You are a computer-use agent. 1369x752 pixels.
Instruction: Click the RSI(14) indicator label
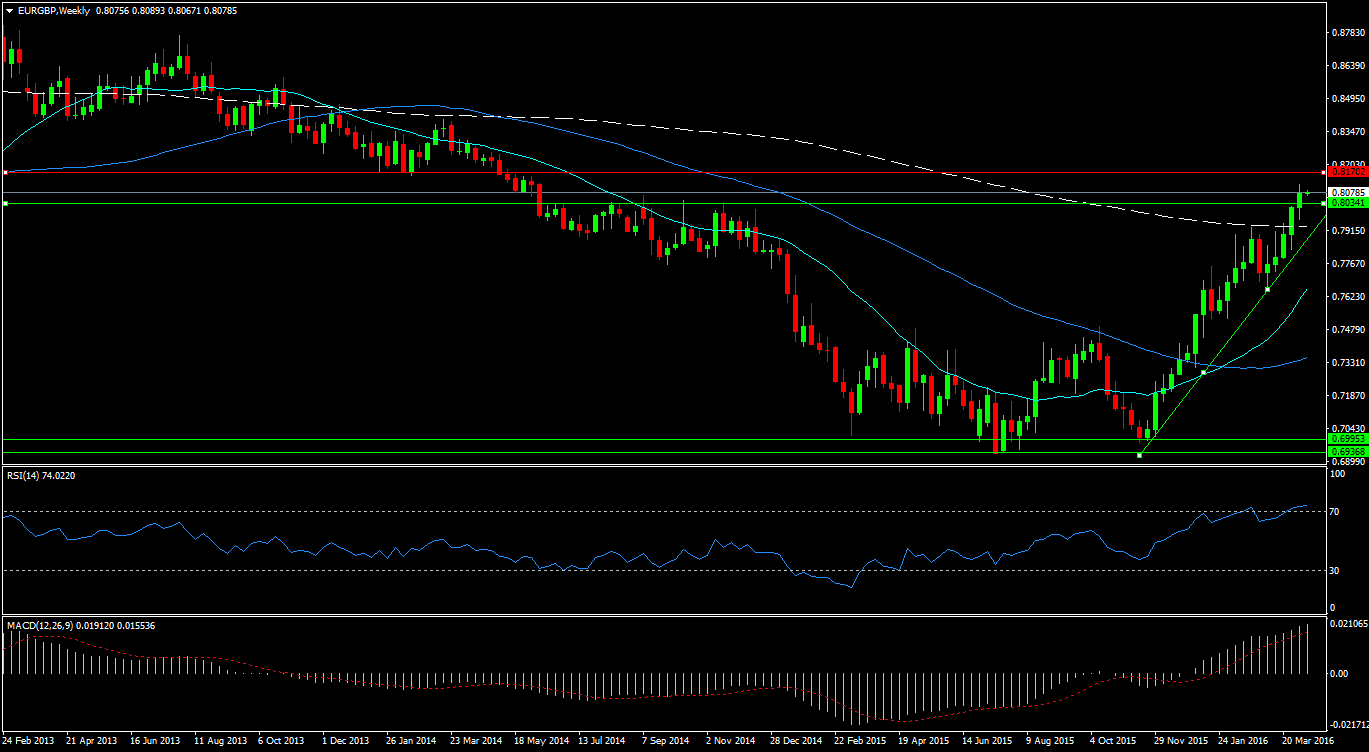point(40,476)
